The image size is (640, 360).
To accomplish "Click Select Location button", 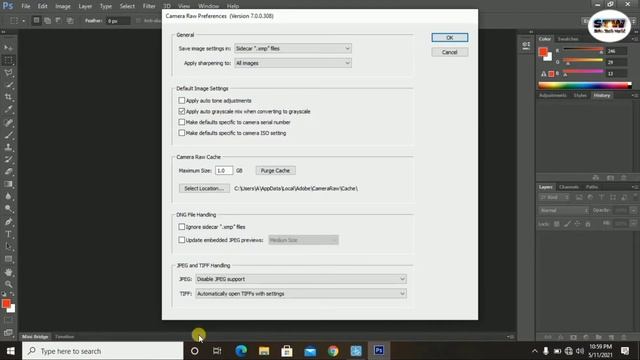I will pyautogui.click(x=204, y=189).
